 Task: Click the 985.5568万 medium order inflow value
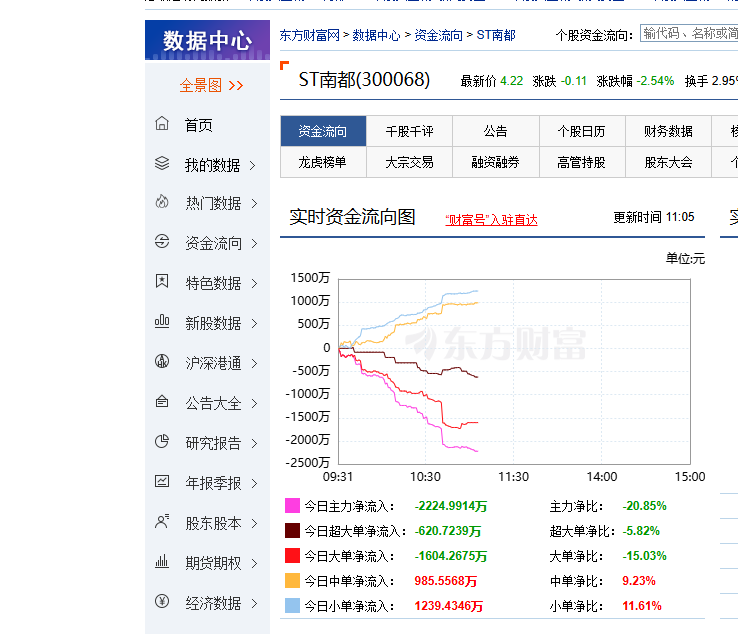click(x=445, y=581)
